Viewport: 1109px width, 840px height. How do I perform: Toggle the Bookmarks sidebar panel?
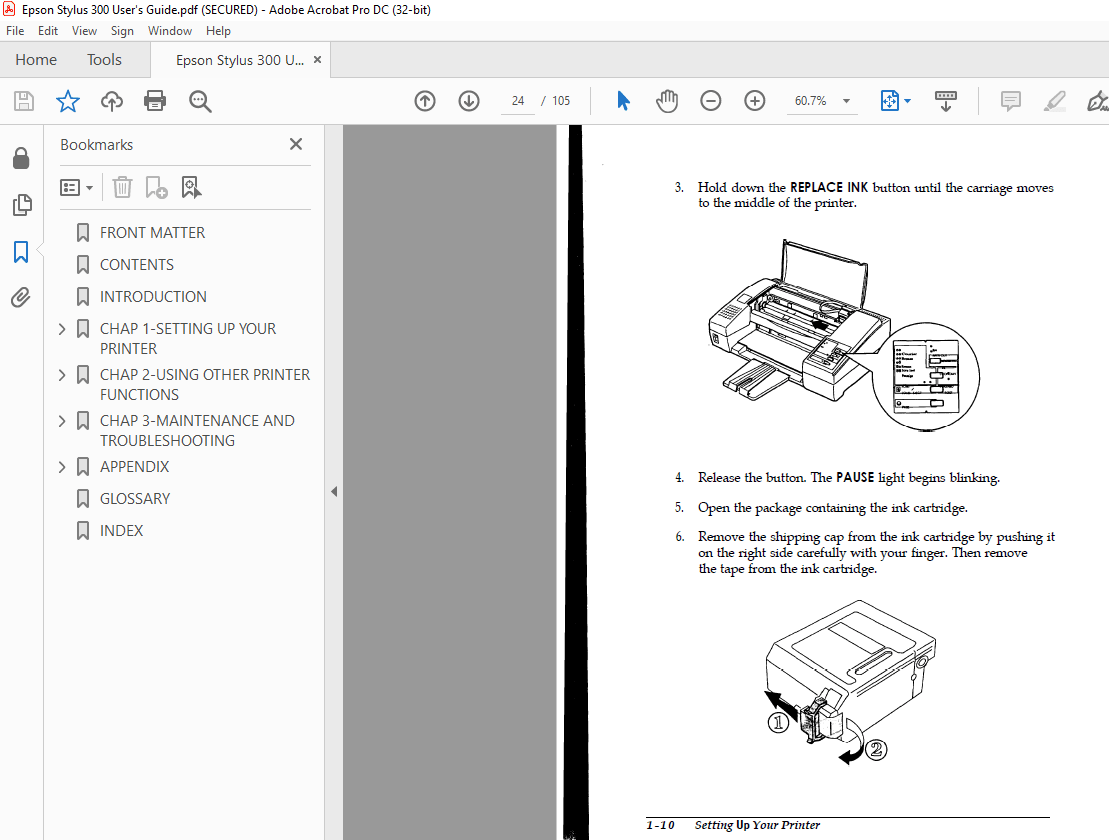21,253
